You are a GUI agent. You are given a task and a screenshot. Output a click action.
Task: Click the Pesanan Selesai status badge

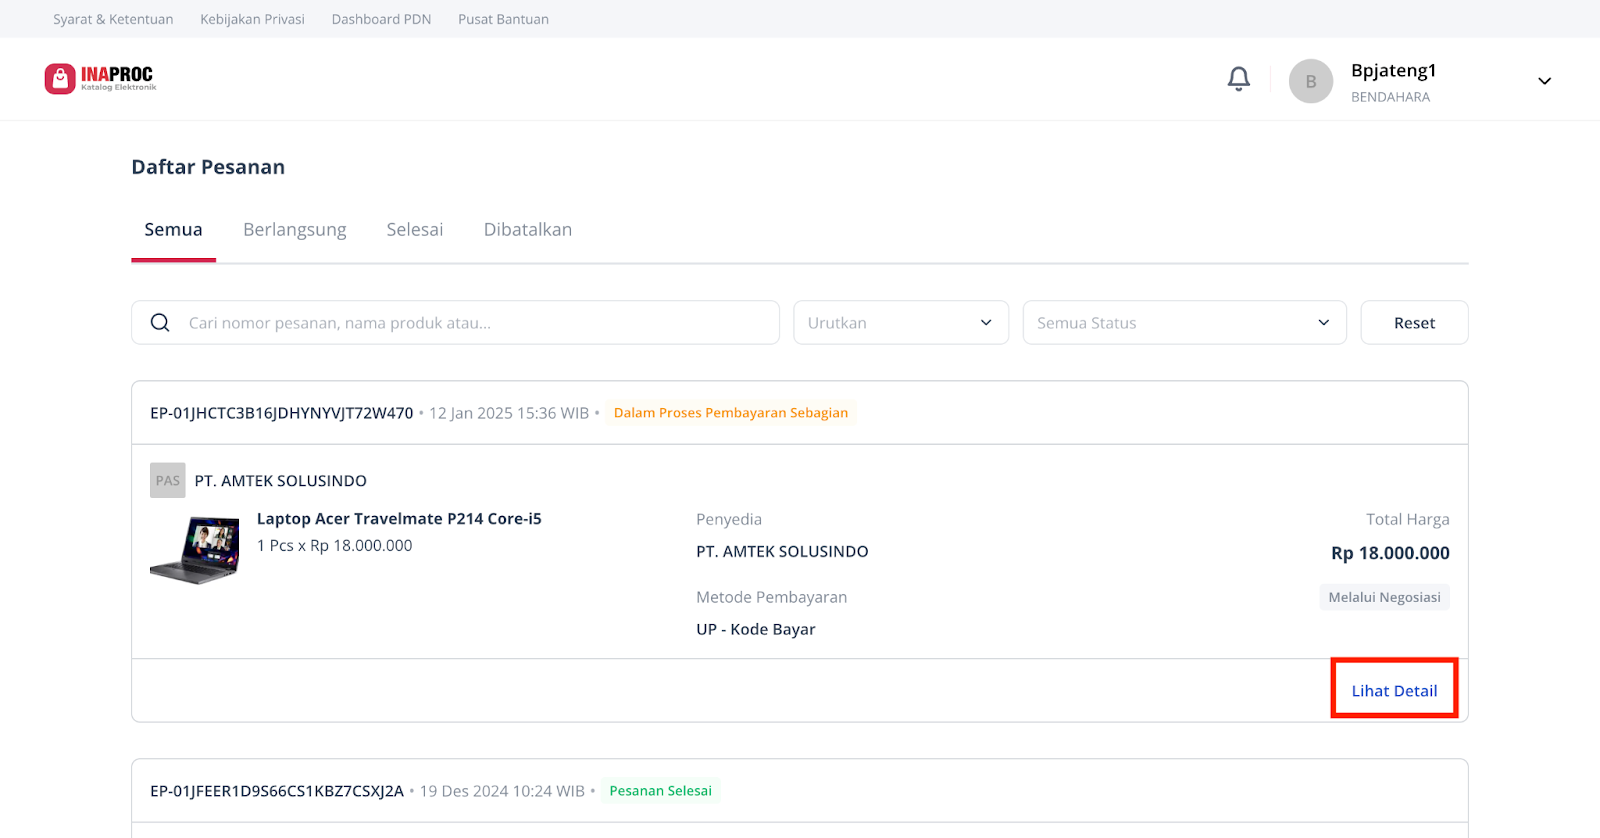coord(660,791)
